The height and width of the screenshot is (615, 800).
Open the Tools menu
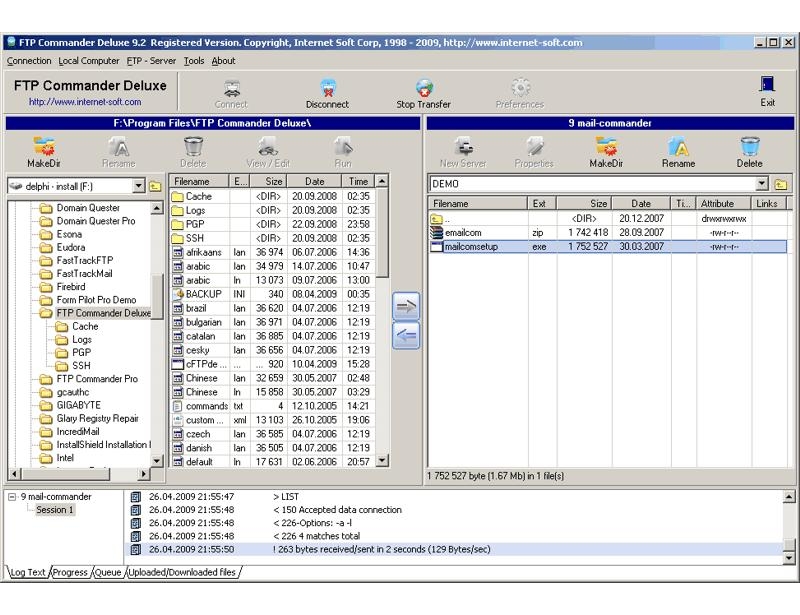(x=194, y=61)
